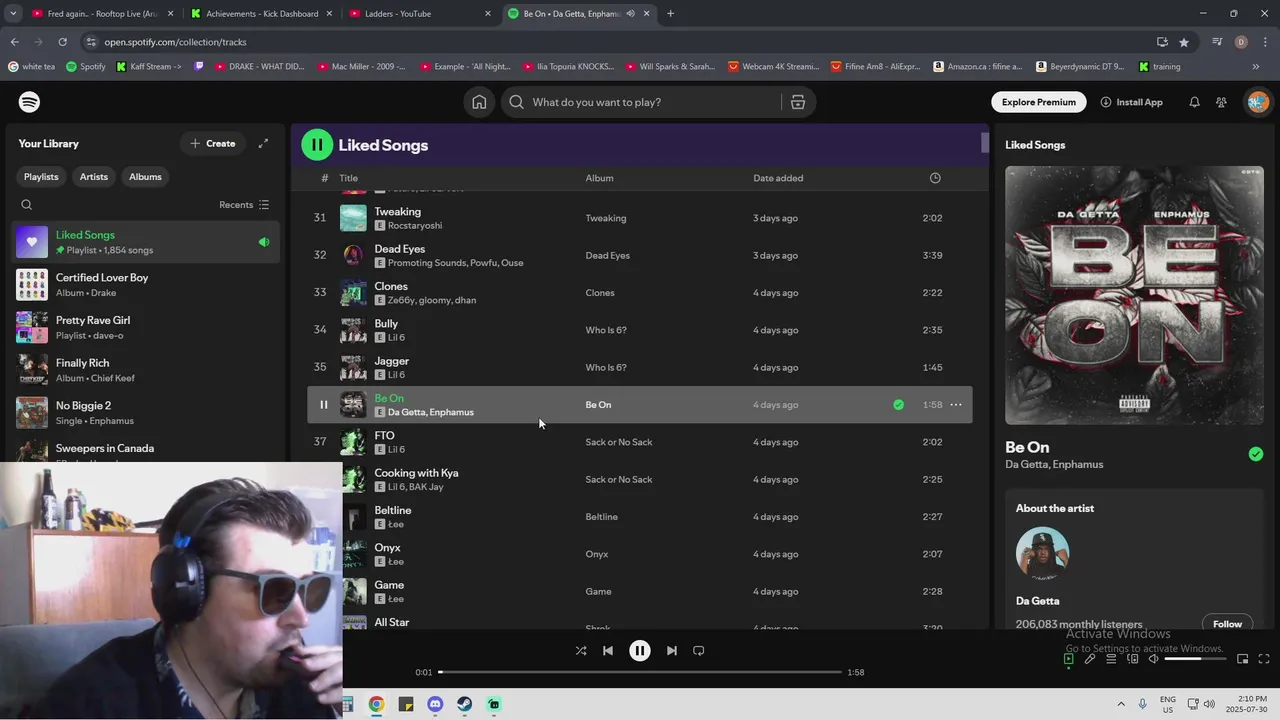Open Spotify home via house icon

coord(479,102)
